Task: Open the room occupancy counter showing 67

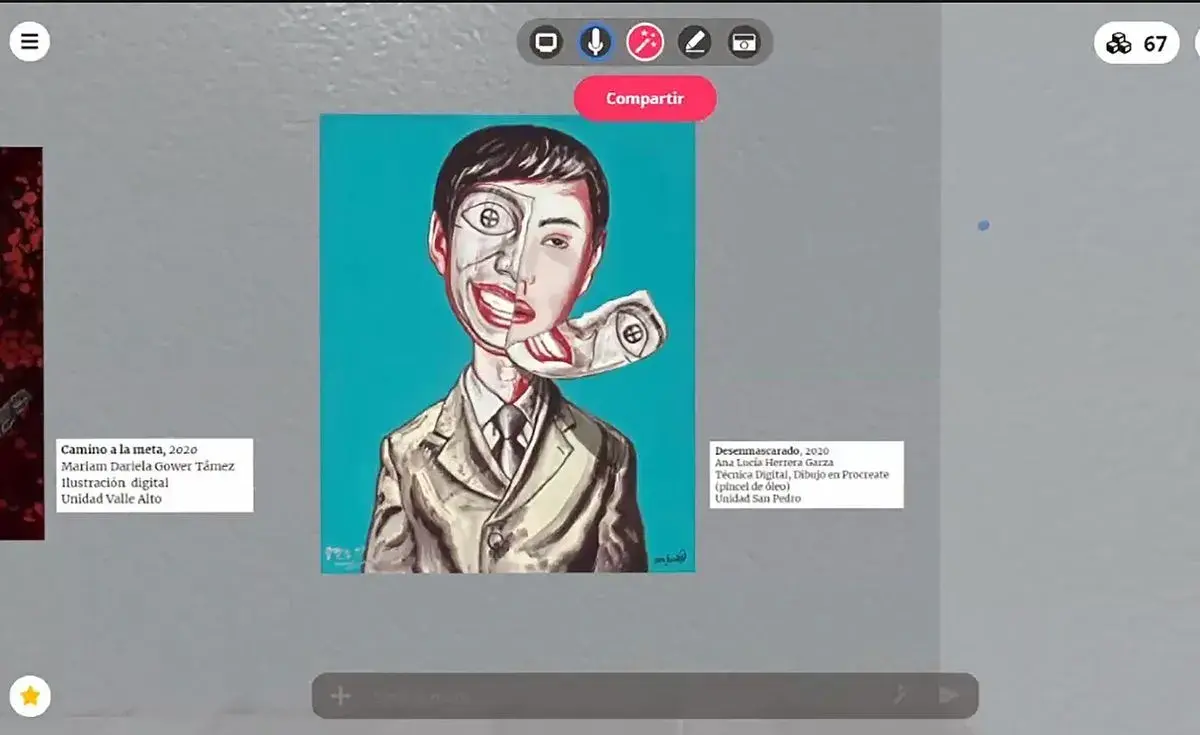Action: tap(1137, 43)
